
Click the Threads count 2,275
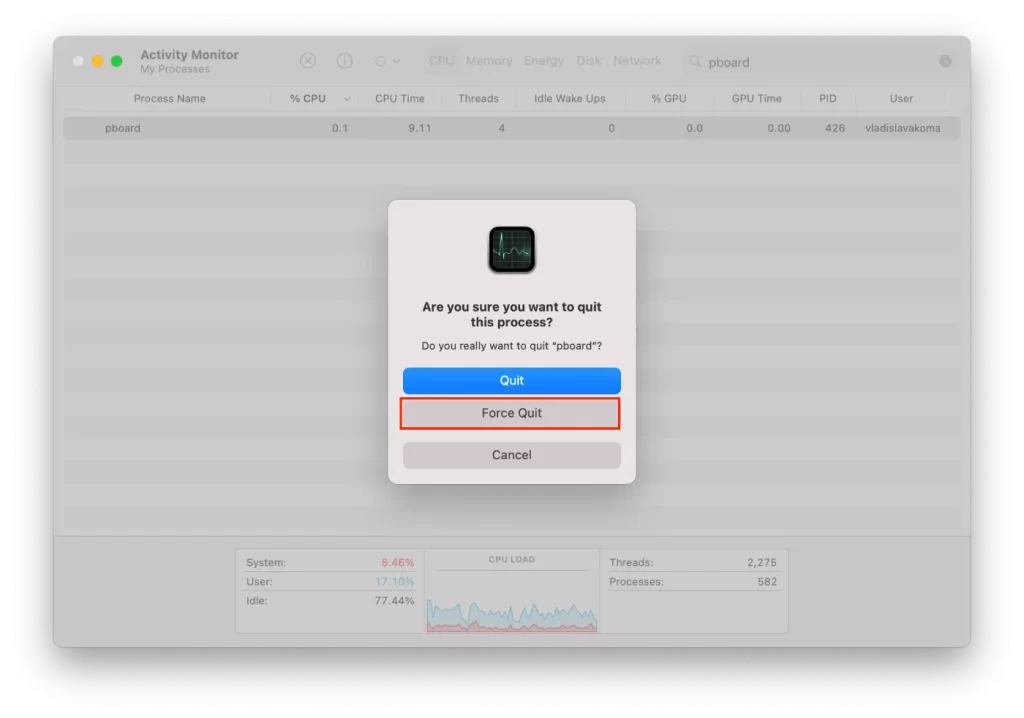pyautogui.click(x=761, y=563)
